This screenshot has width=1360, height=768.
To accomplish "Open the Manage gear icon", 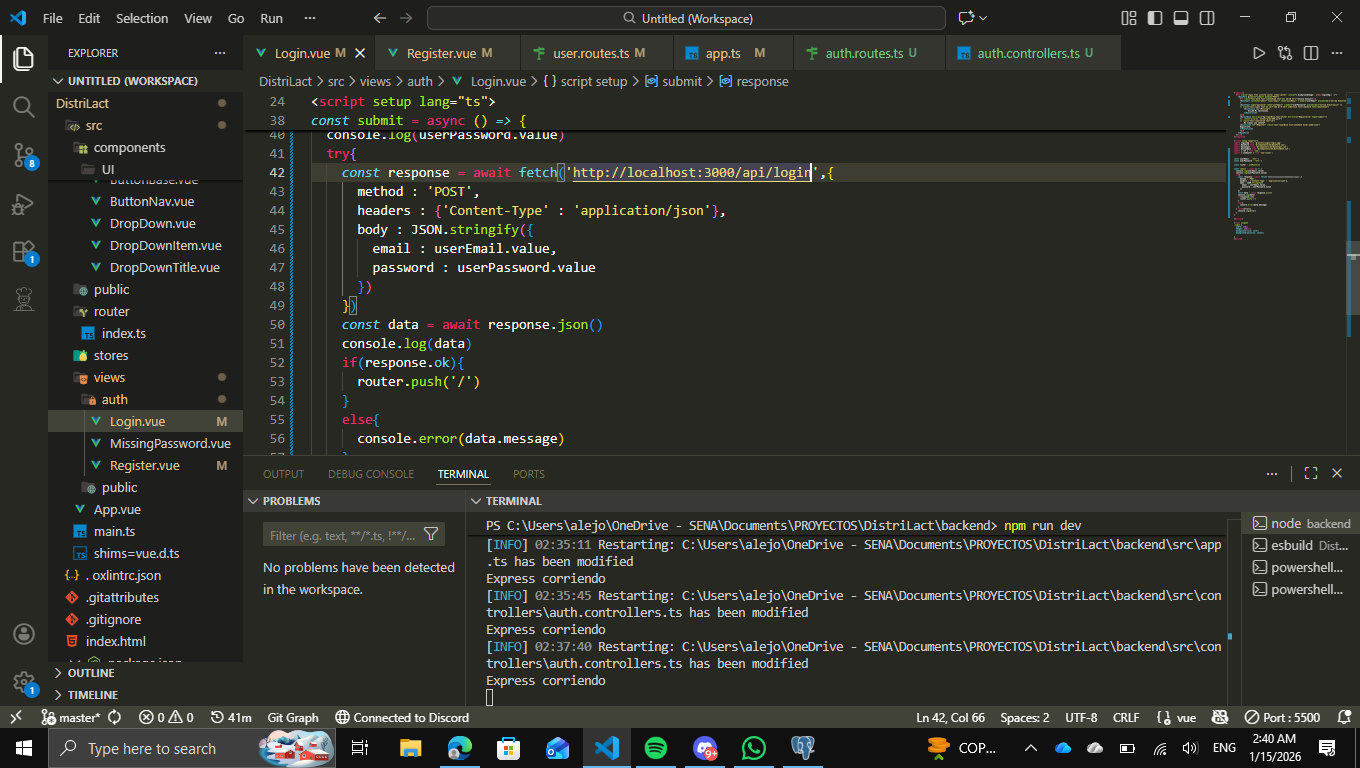I will [x=24, y=682].
